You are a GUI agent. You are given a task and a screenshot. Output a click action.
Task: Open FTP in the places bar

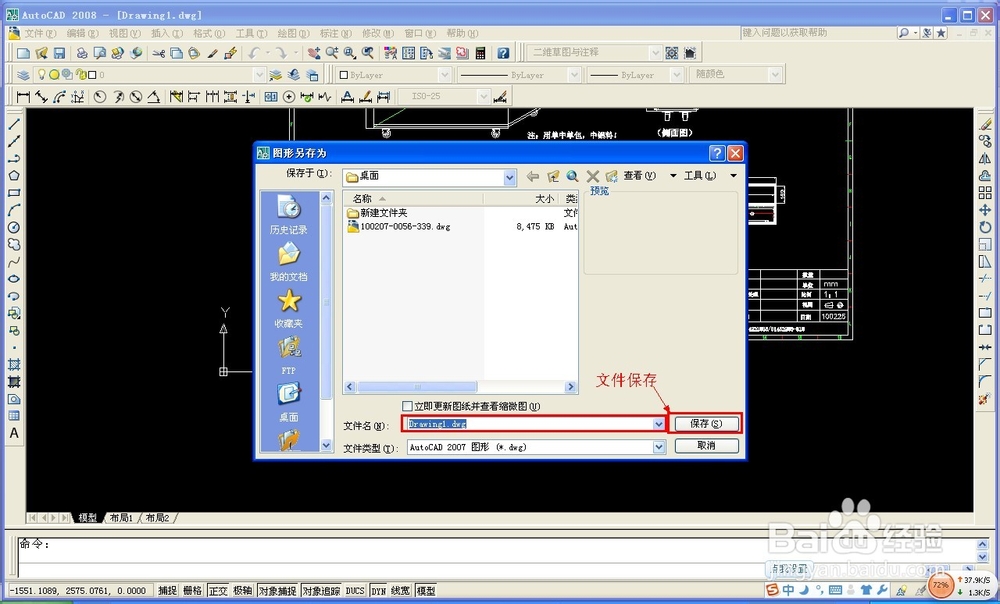click(x=288, y=356)
